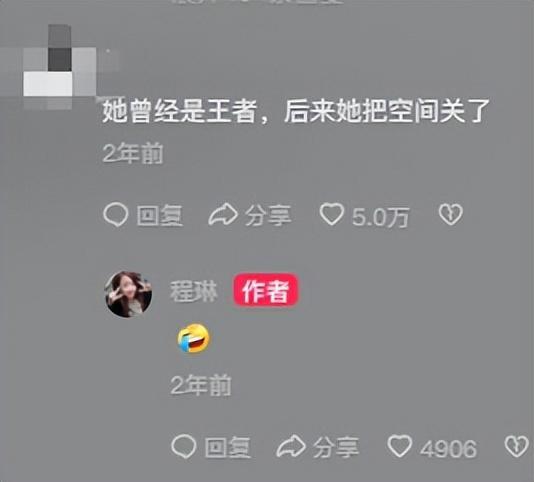Click the 回复 label under the 王者 comment
Screen dimensions: 534x482
160,216
